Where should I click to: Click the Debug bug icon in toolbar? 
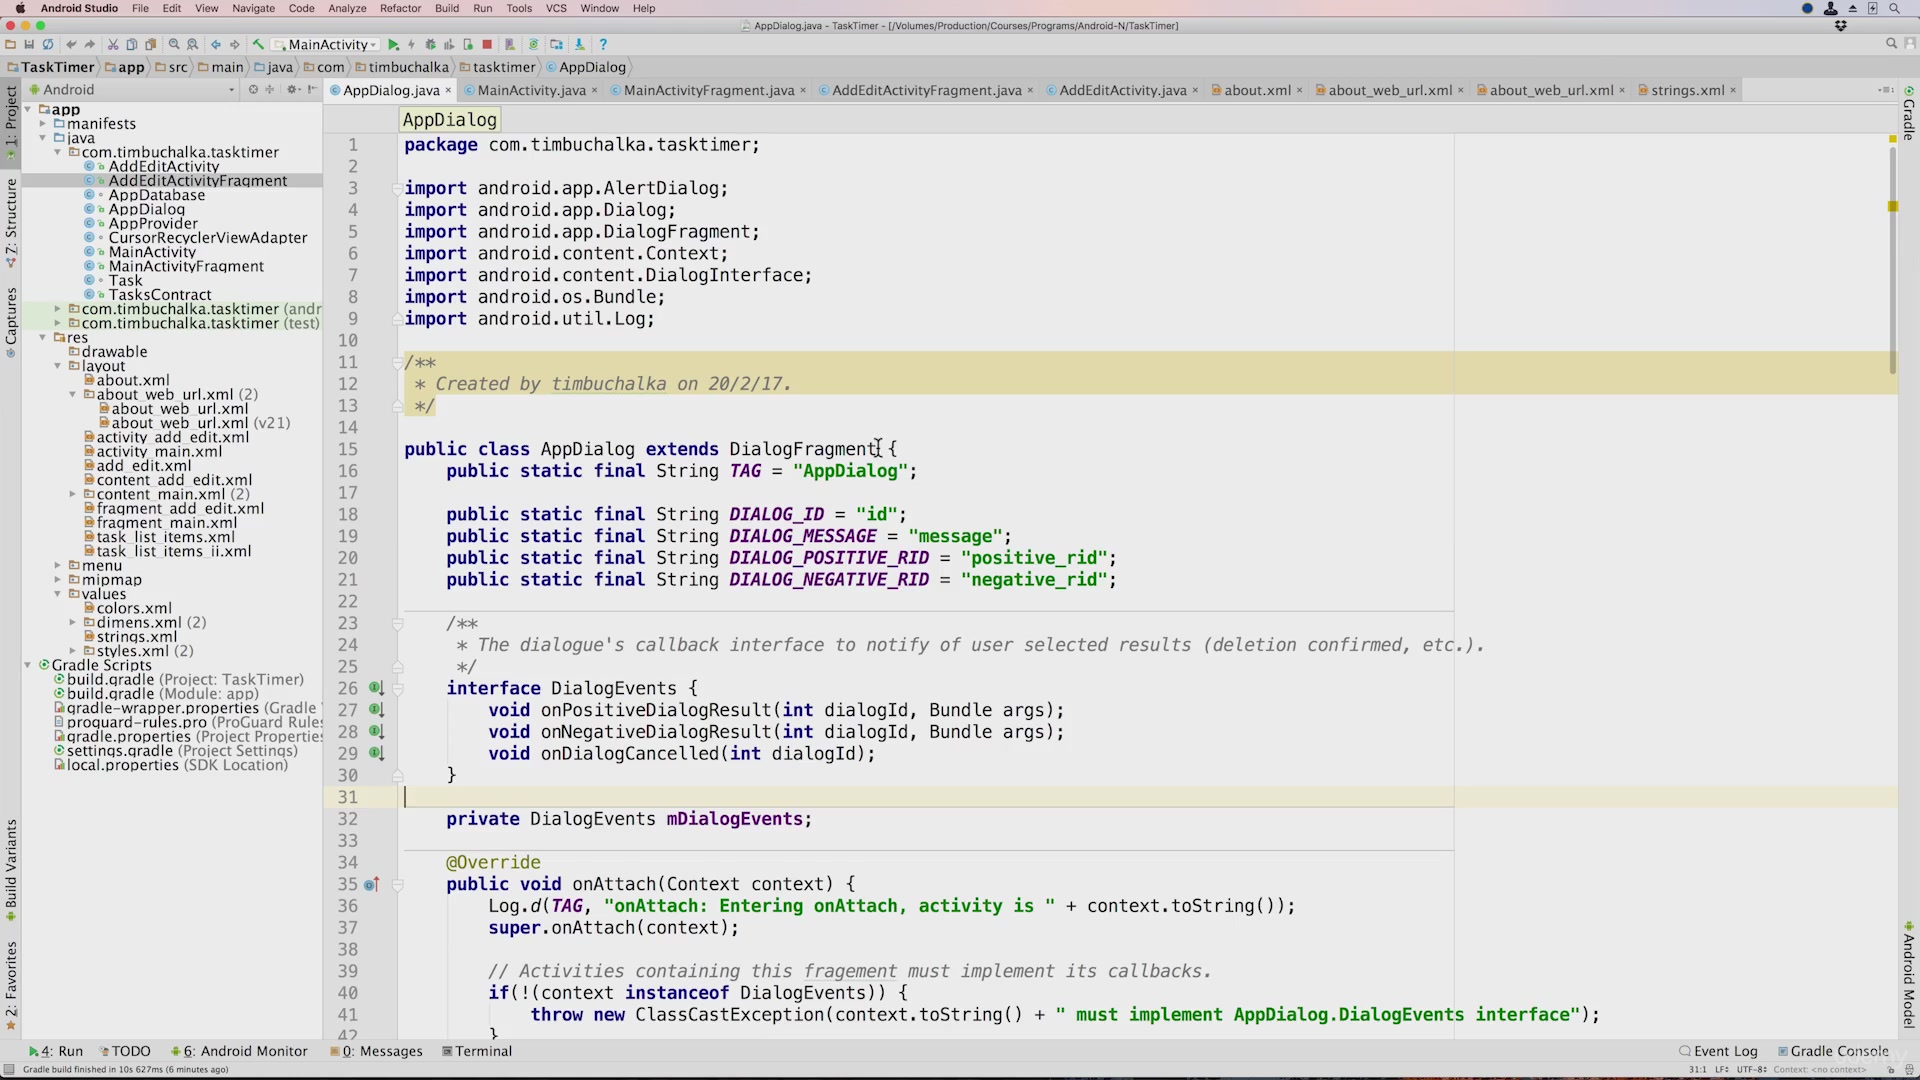431,45
